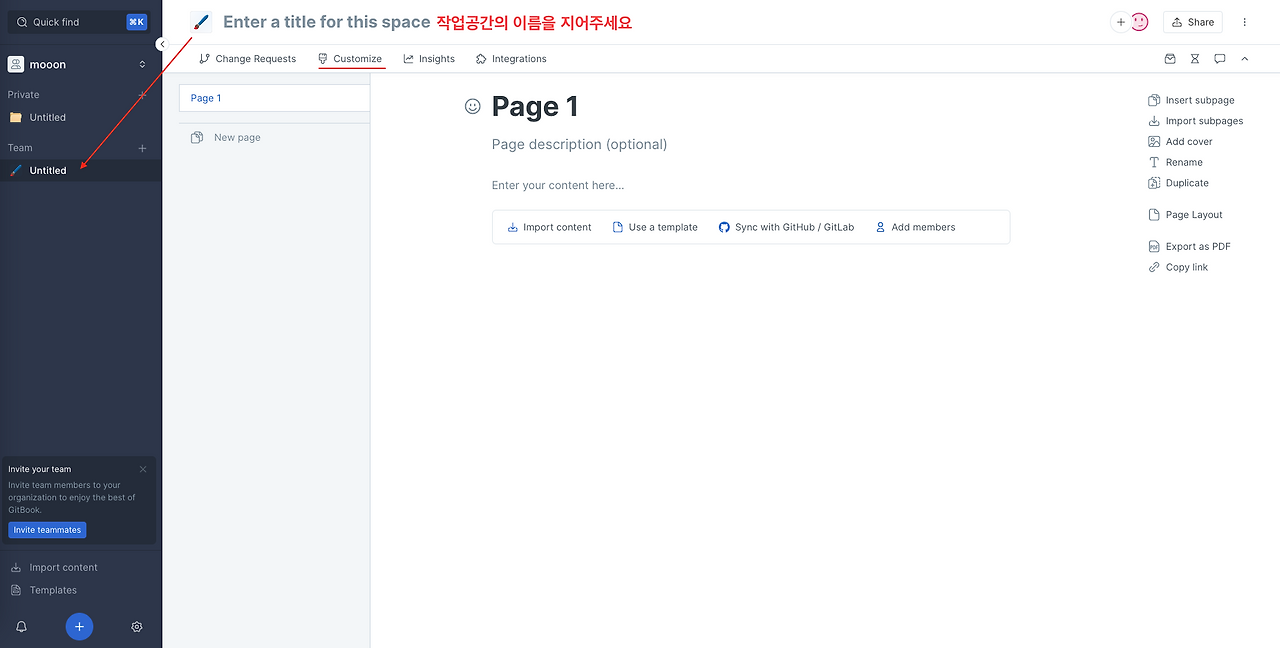Open the Integrations tab
Screen dimensions: 1280x648
pyautogui.click(x=511, y=58)
